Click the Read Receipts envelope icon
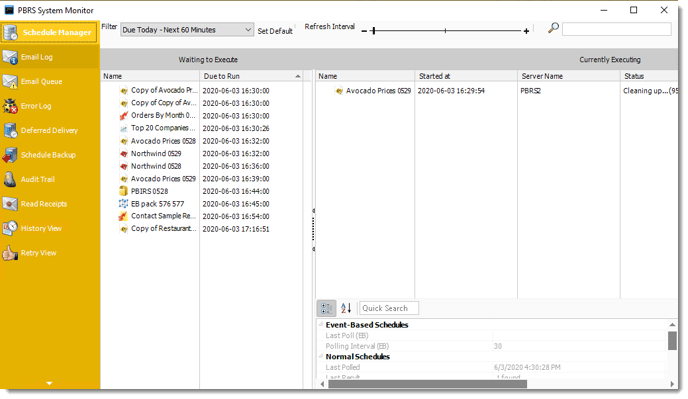 point(10,204)
